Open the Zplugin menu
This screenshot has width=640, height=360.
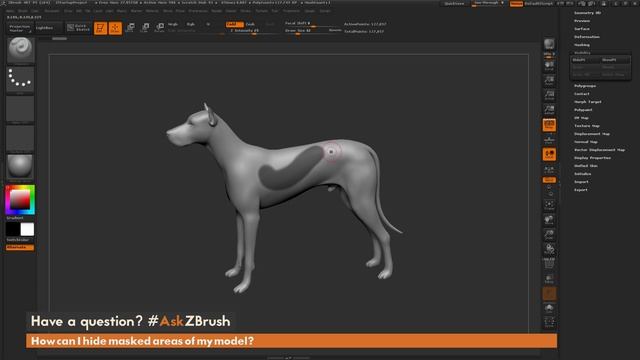[x=310, y=11]
